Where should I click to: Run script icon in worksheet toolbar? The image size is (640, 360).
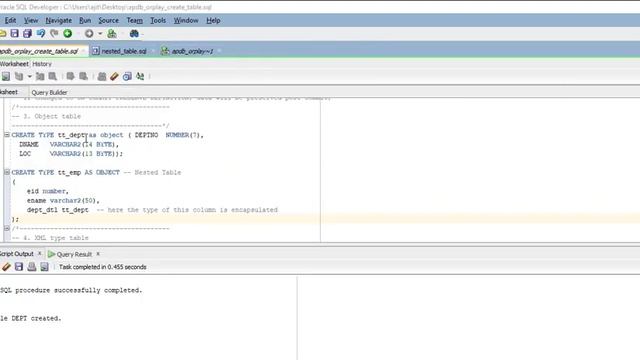[x=6, y=76]
